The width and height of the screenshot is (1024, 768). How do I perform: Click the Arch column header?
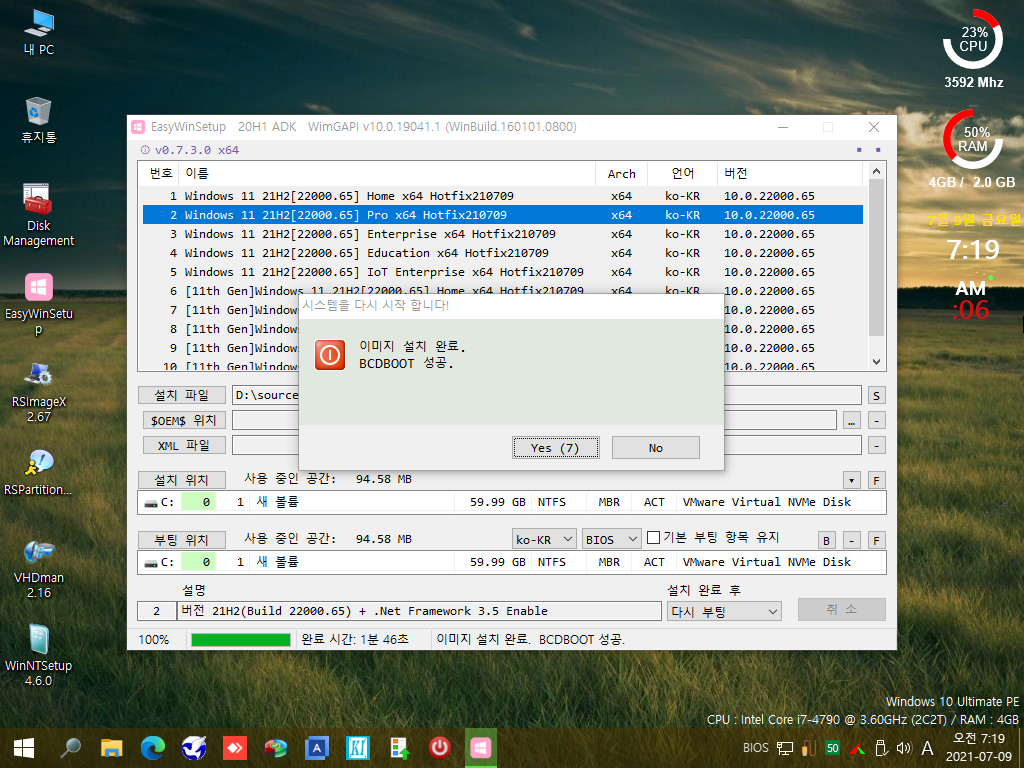tap(621, 173)
